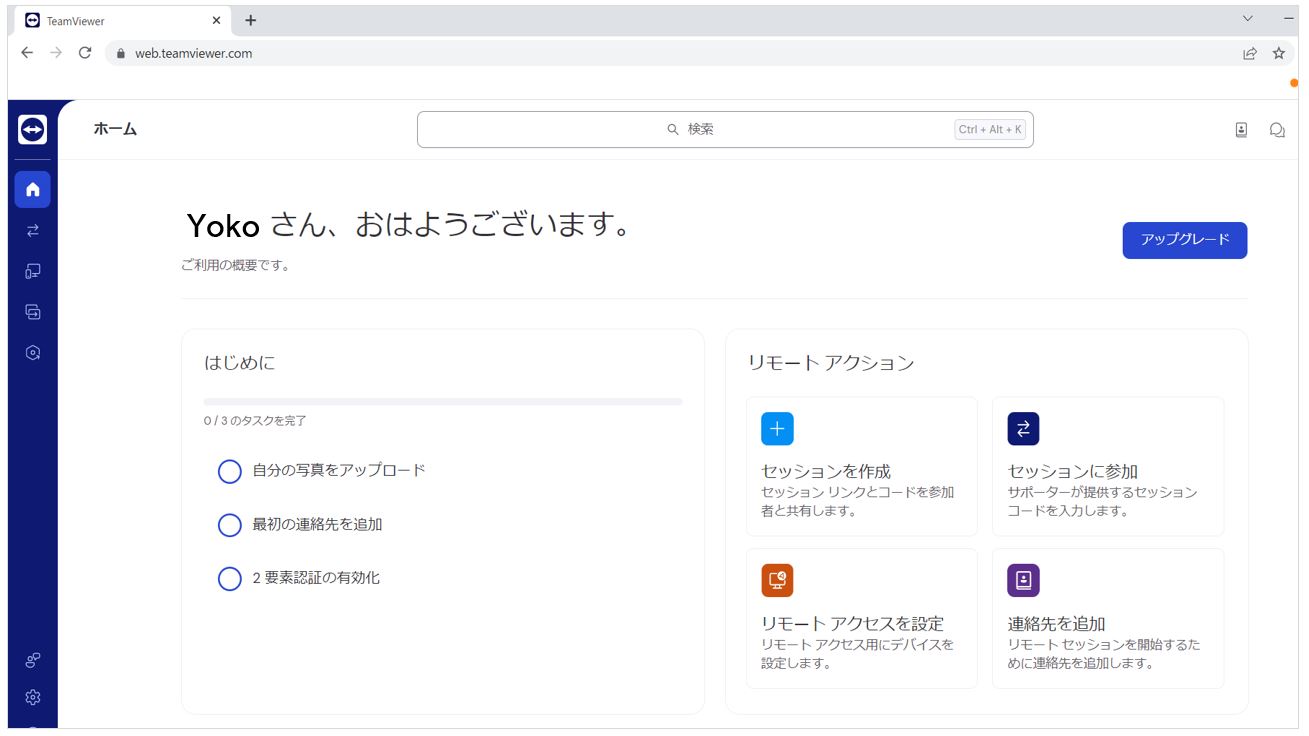
Task: Open the remote sessions icon in the sidebar
Action: click(32, 228)
